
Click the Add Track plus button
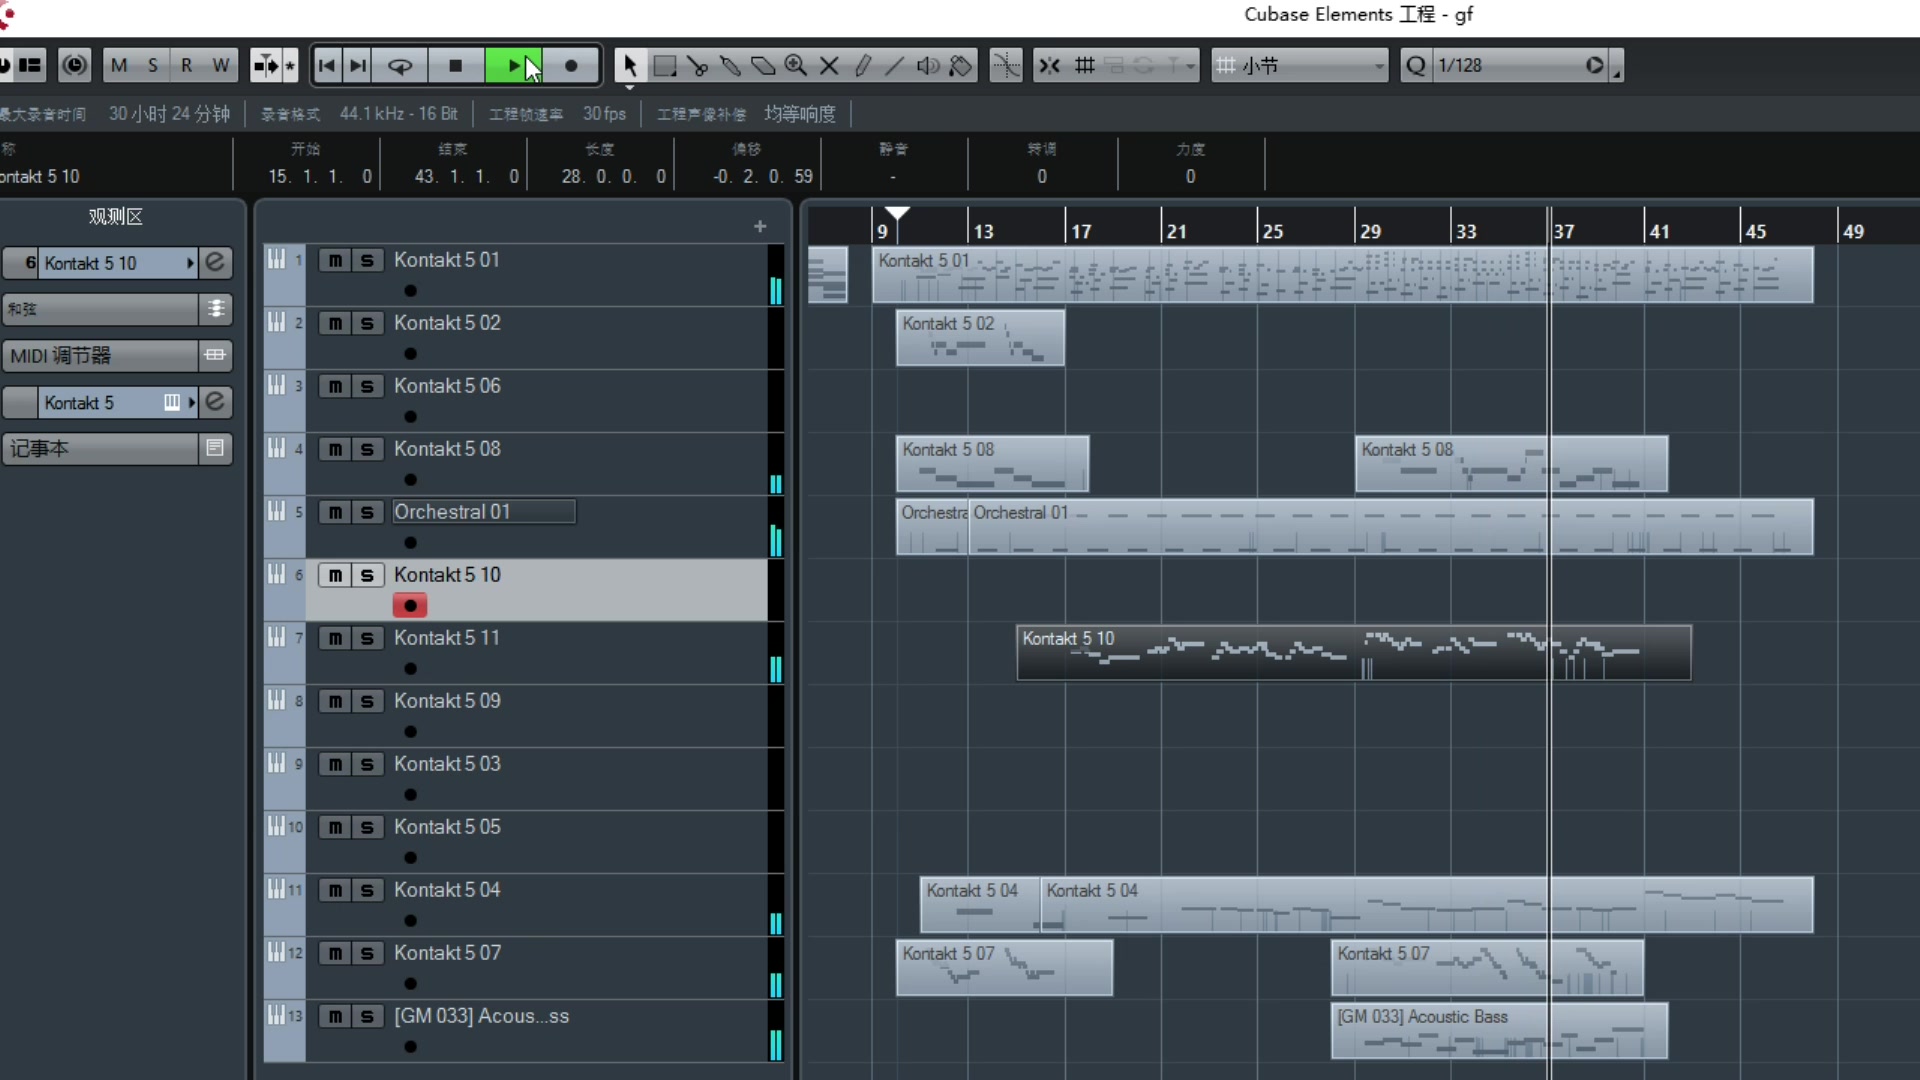point(760,227)
